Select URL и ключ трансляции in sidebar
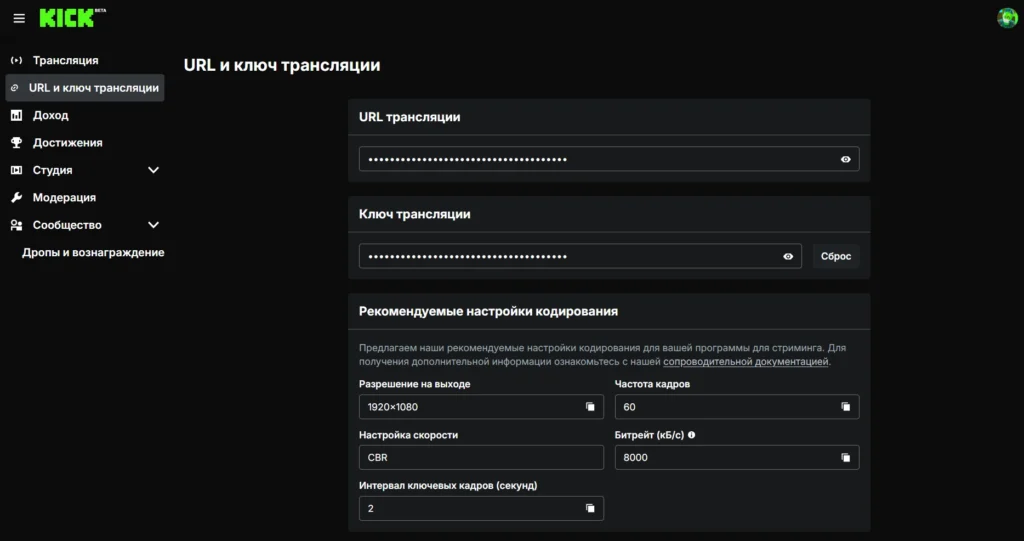 coord(85,88)
